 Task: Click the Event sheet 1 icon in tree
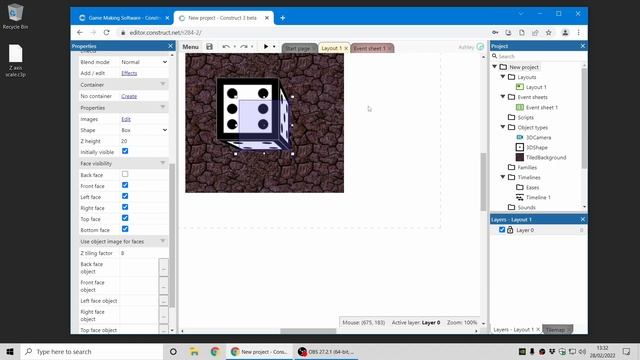tap(520, 107)
